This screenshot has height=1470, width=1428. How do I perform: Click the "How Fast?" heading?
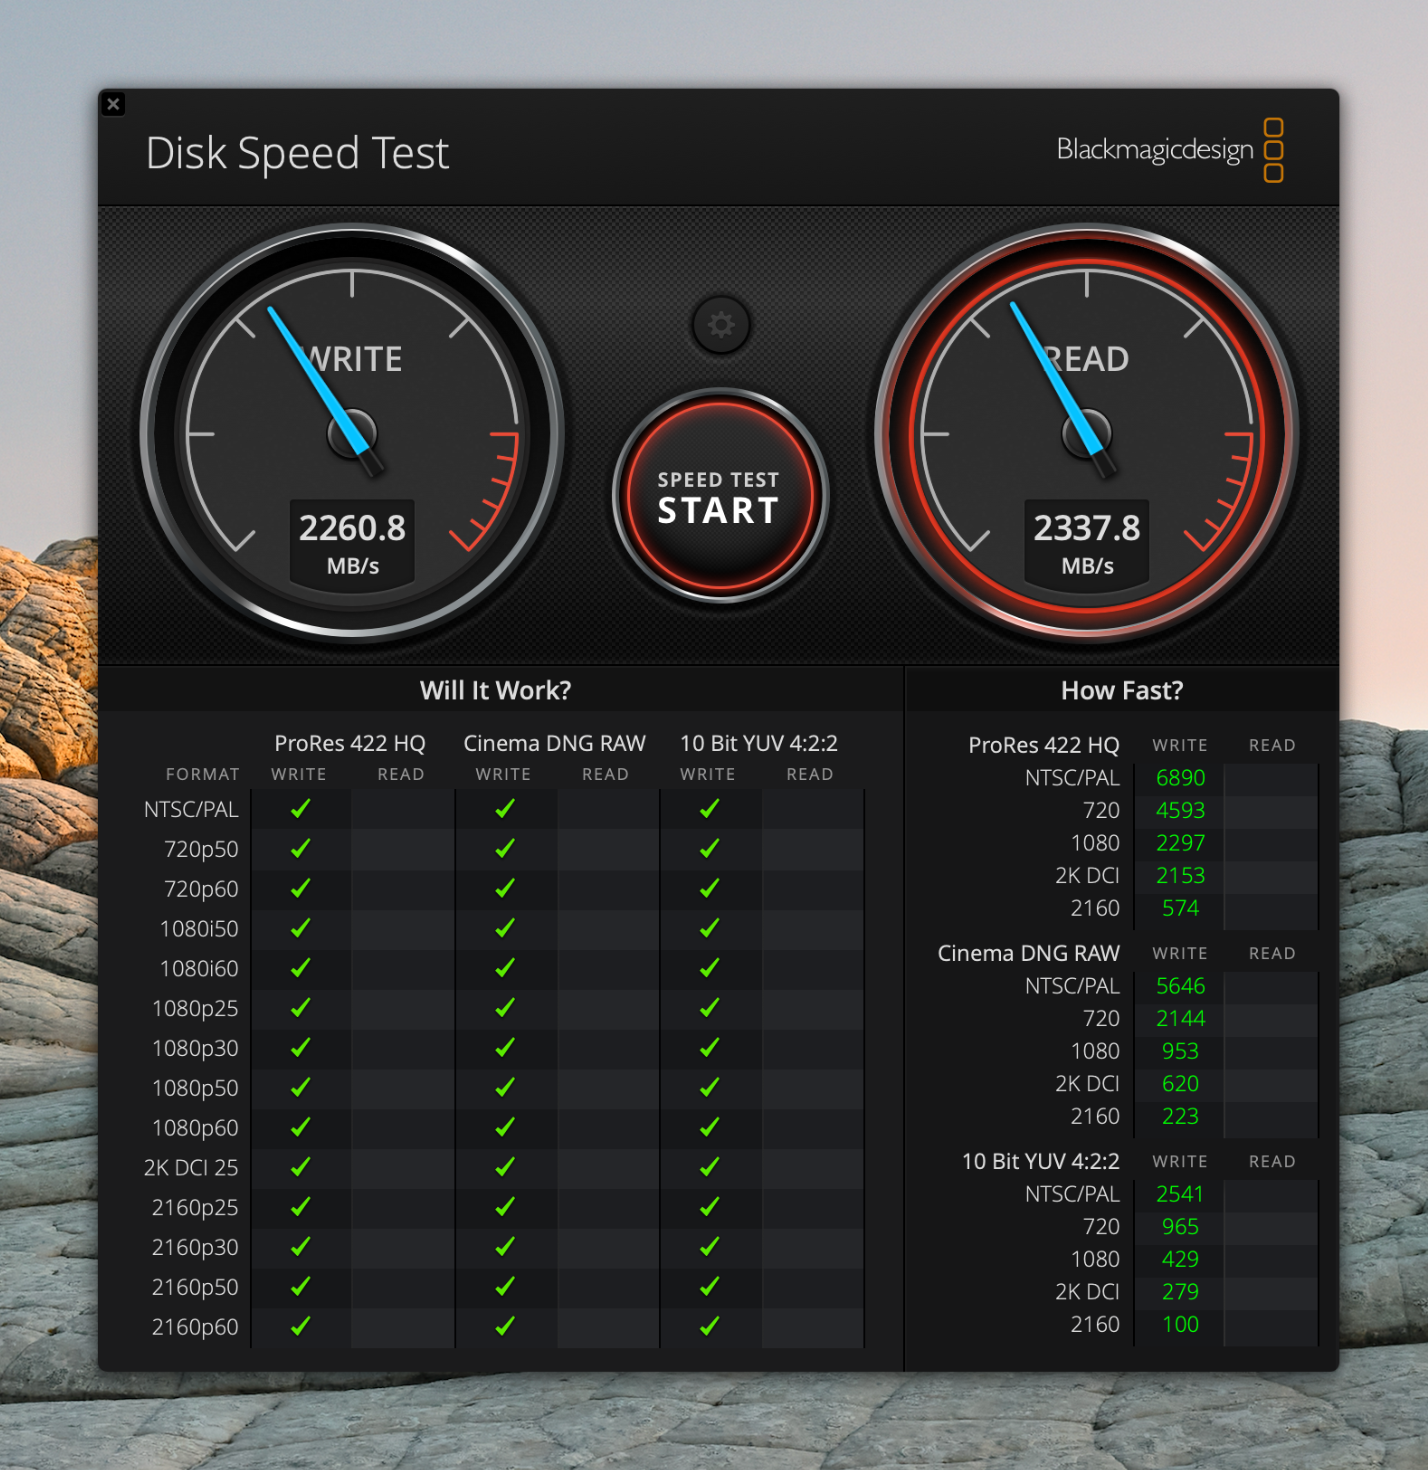(x=1122, y=690)
